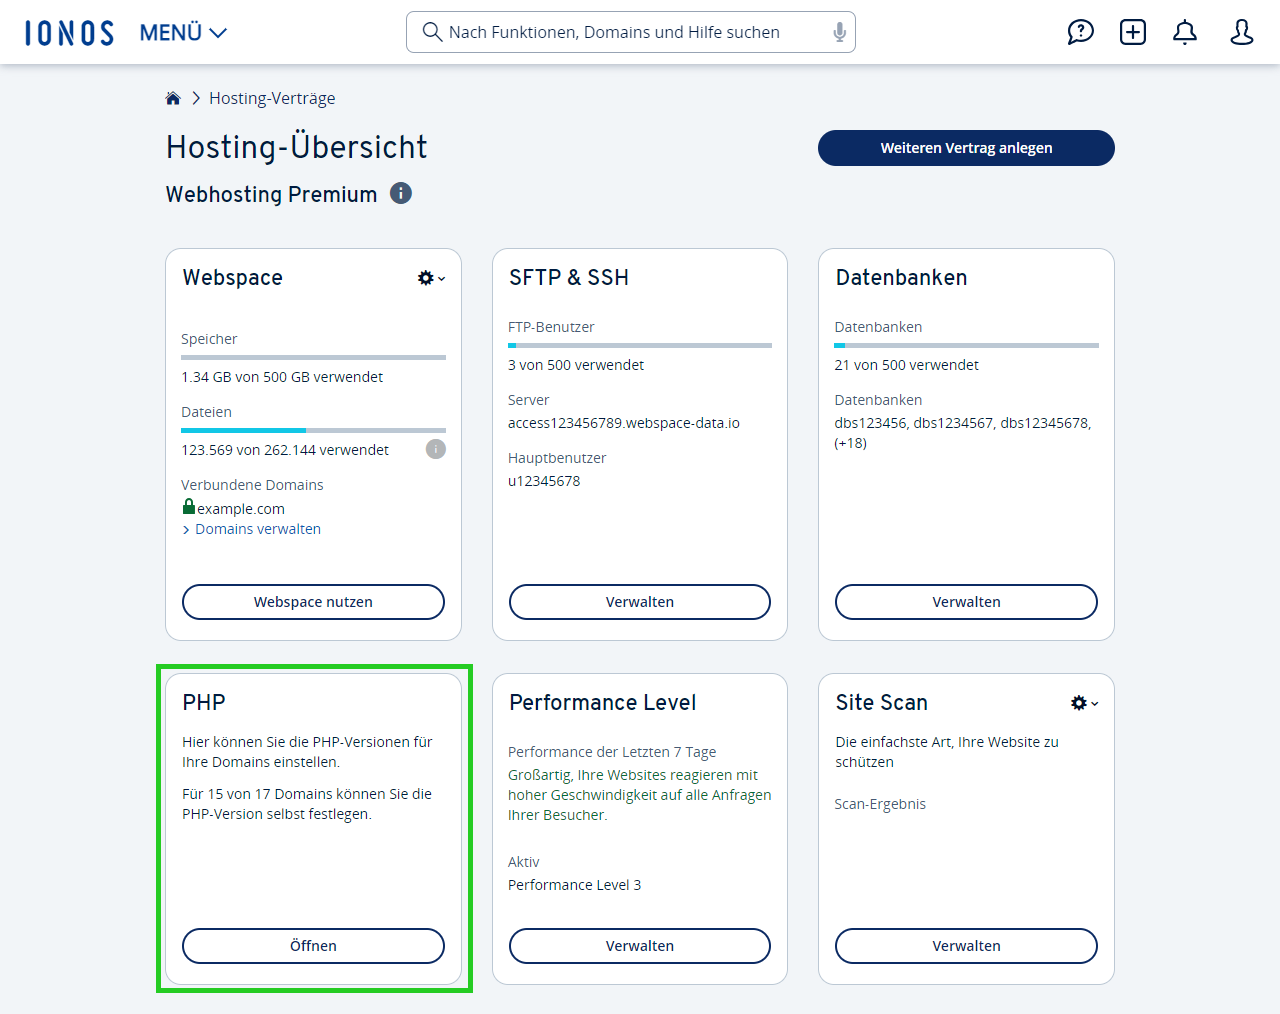
Task: Click the Speicher storage progress bar
Action: point(313,357)
